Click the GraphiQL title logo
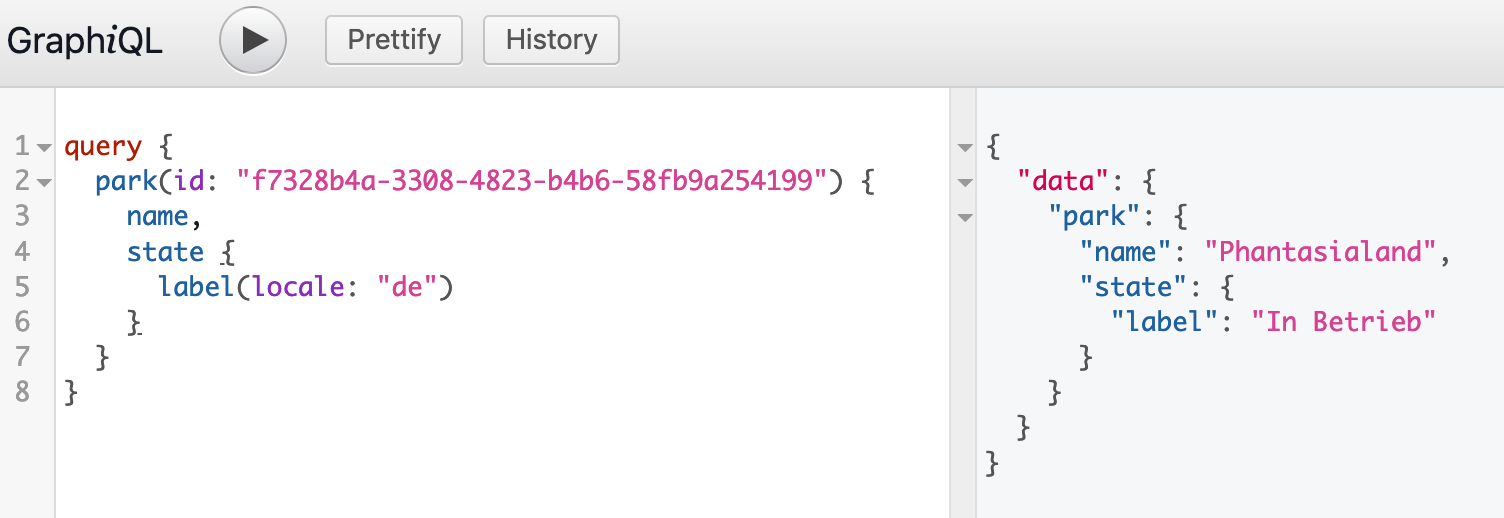Image resolution: width=1504 pixels, height=518 pixels. point(85,41)
